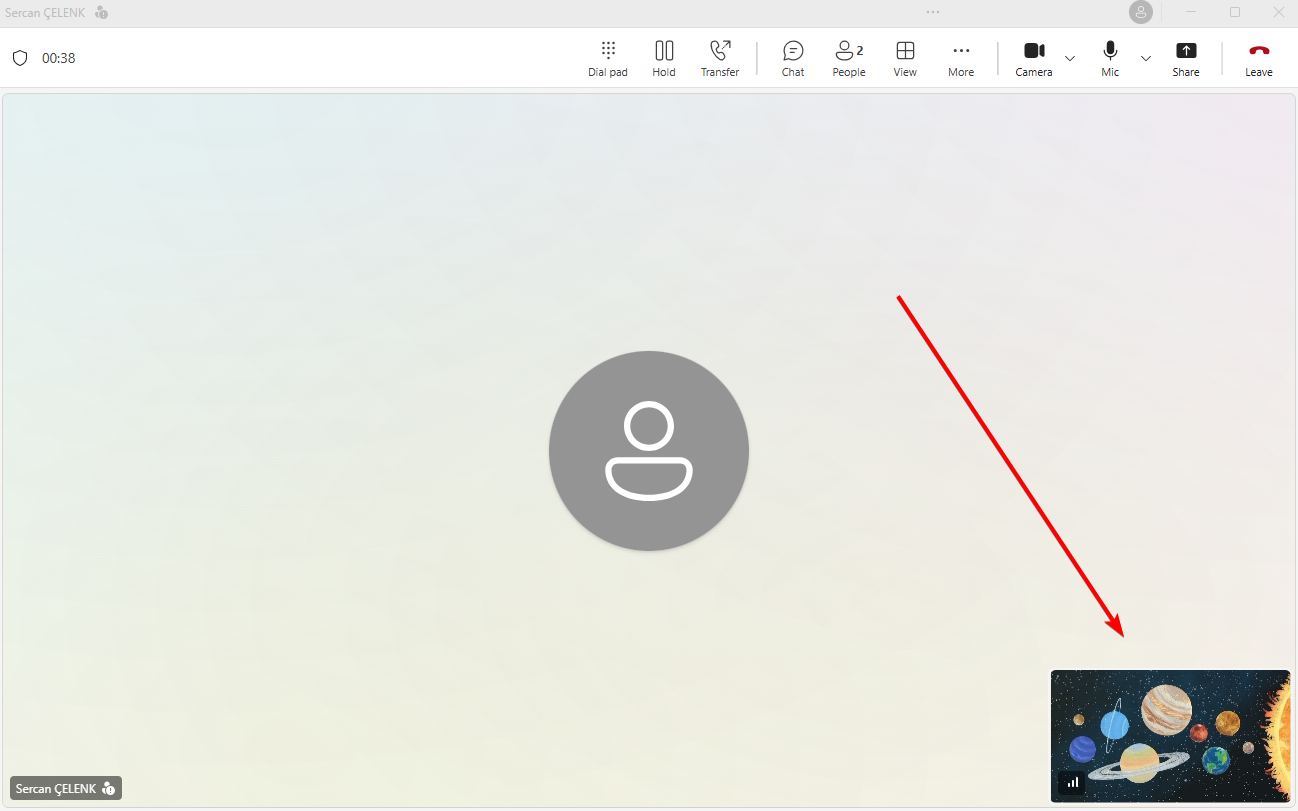This screenshot has height=811, width=1298.
Task: Mute the Mic
Action: 1110,58
